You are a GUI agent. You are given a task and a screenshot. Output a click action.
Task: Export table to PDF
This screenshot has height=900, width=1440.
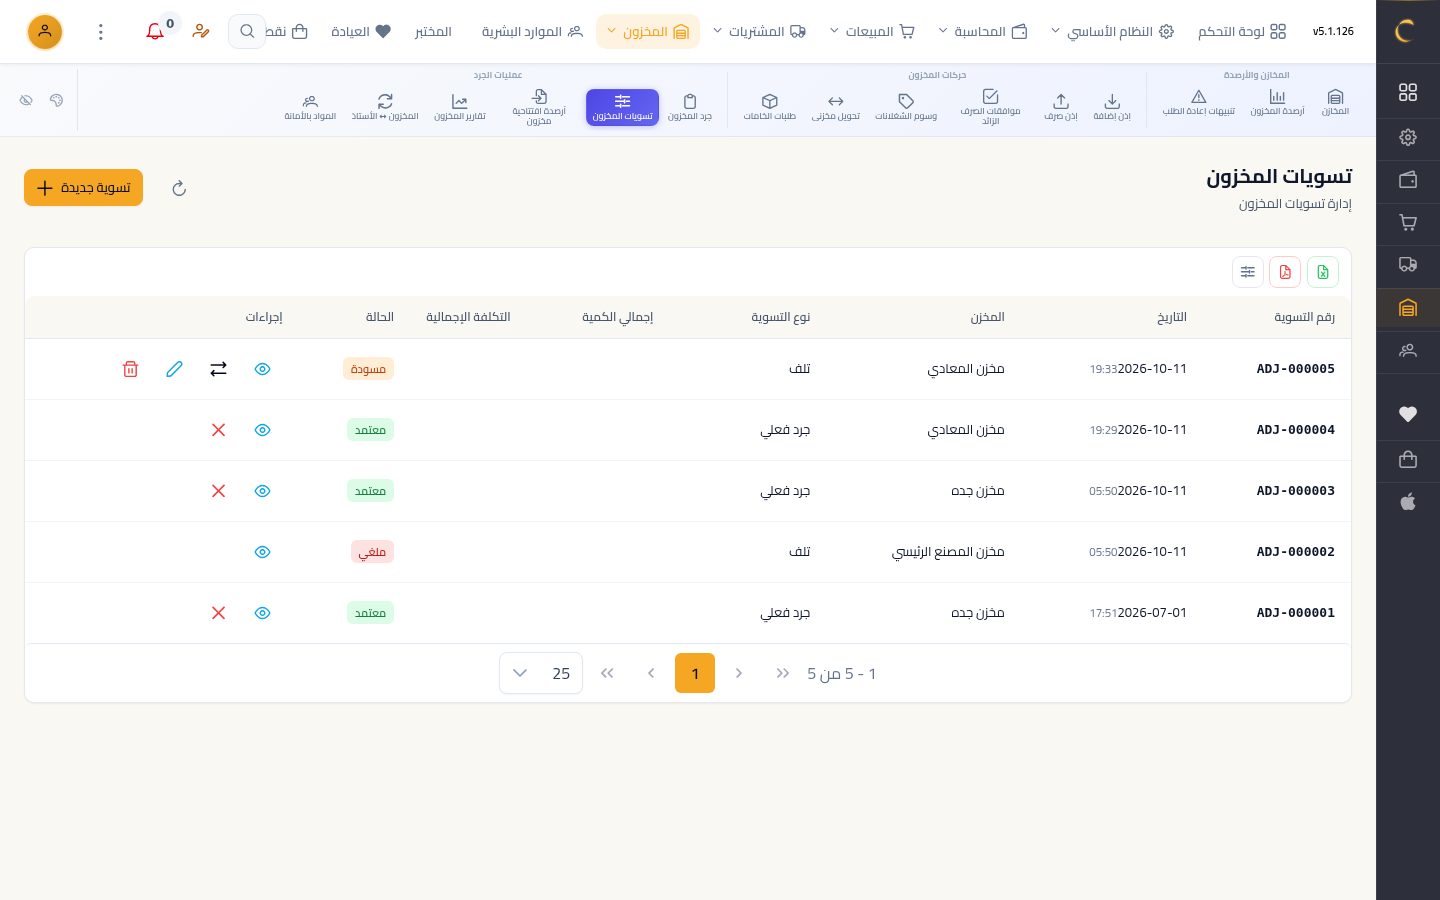pyautogui.click(x=1285, y=272)
